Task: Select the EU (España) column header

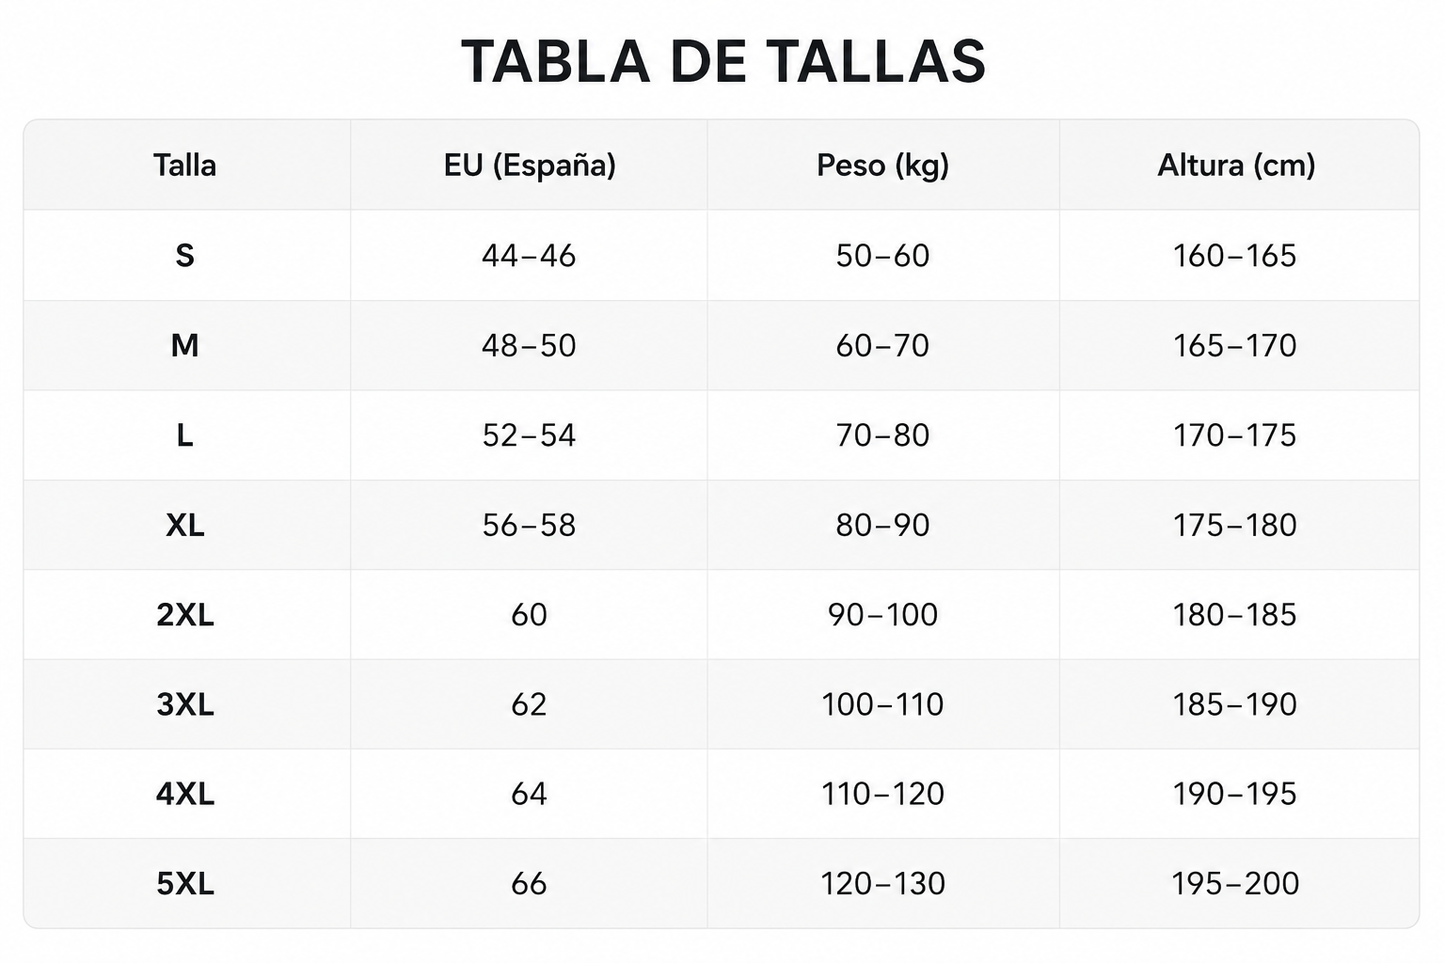Action: [x=529, y=165]
